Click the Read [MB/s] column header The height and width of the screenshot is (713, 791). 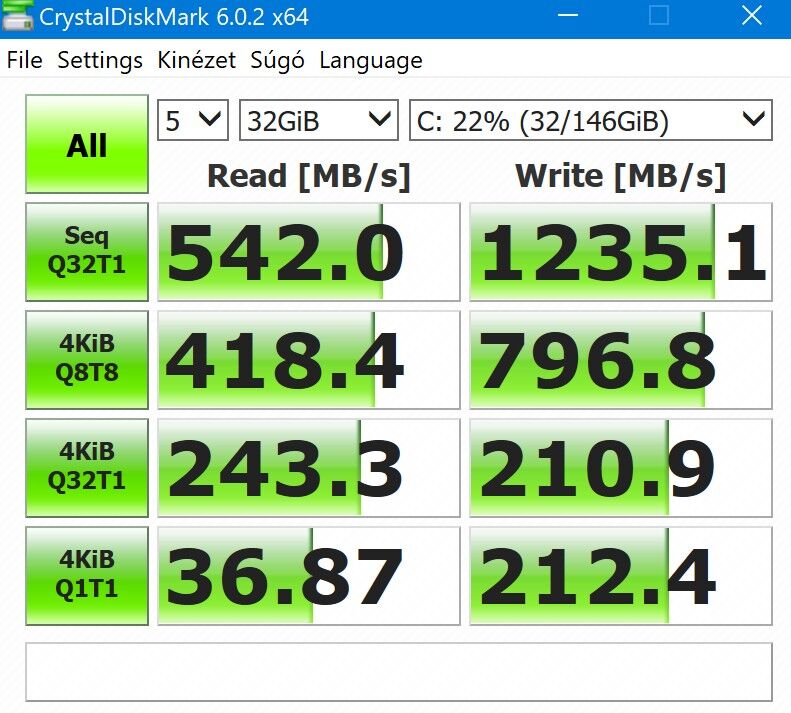point(309,177)
